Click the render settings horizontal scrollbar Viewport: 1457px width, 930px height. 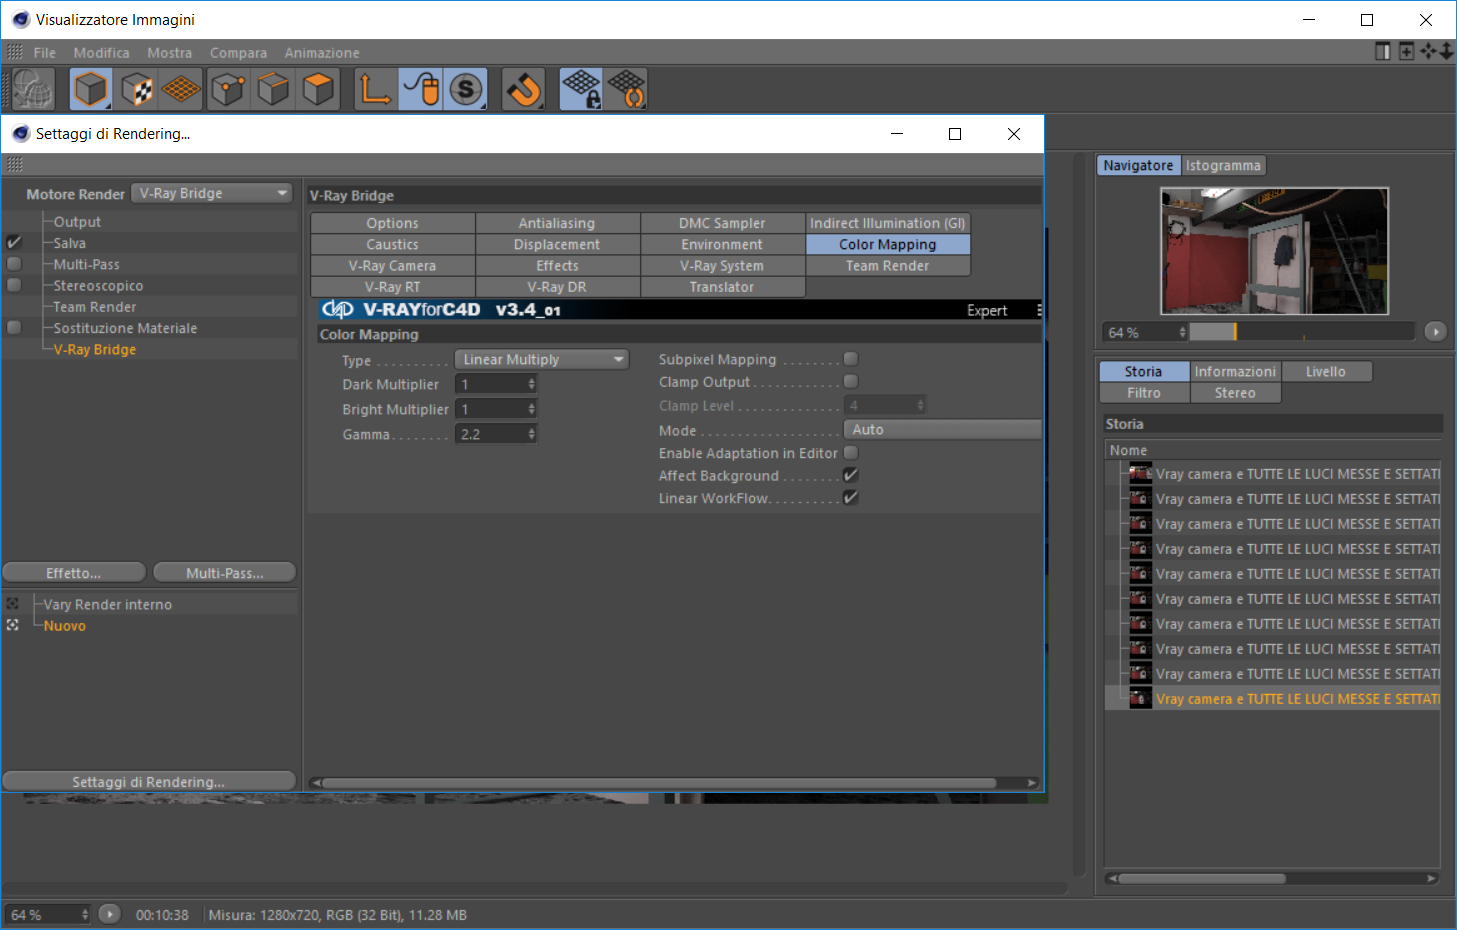[660, 783]
